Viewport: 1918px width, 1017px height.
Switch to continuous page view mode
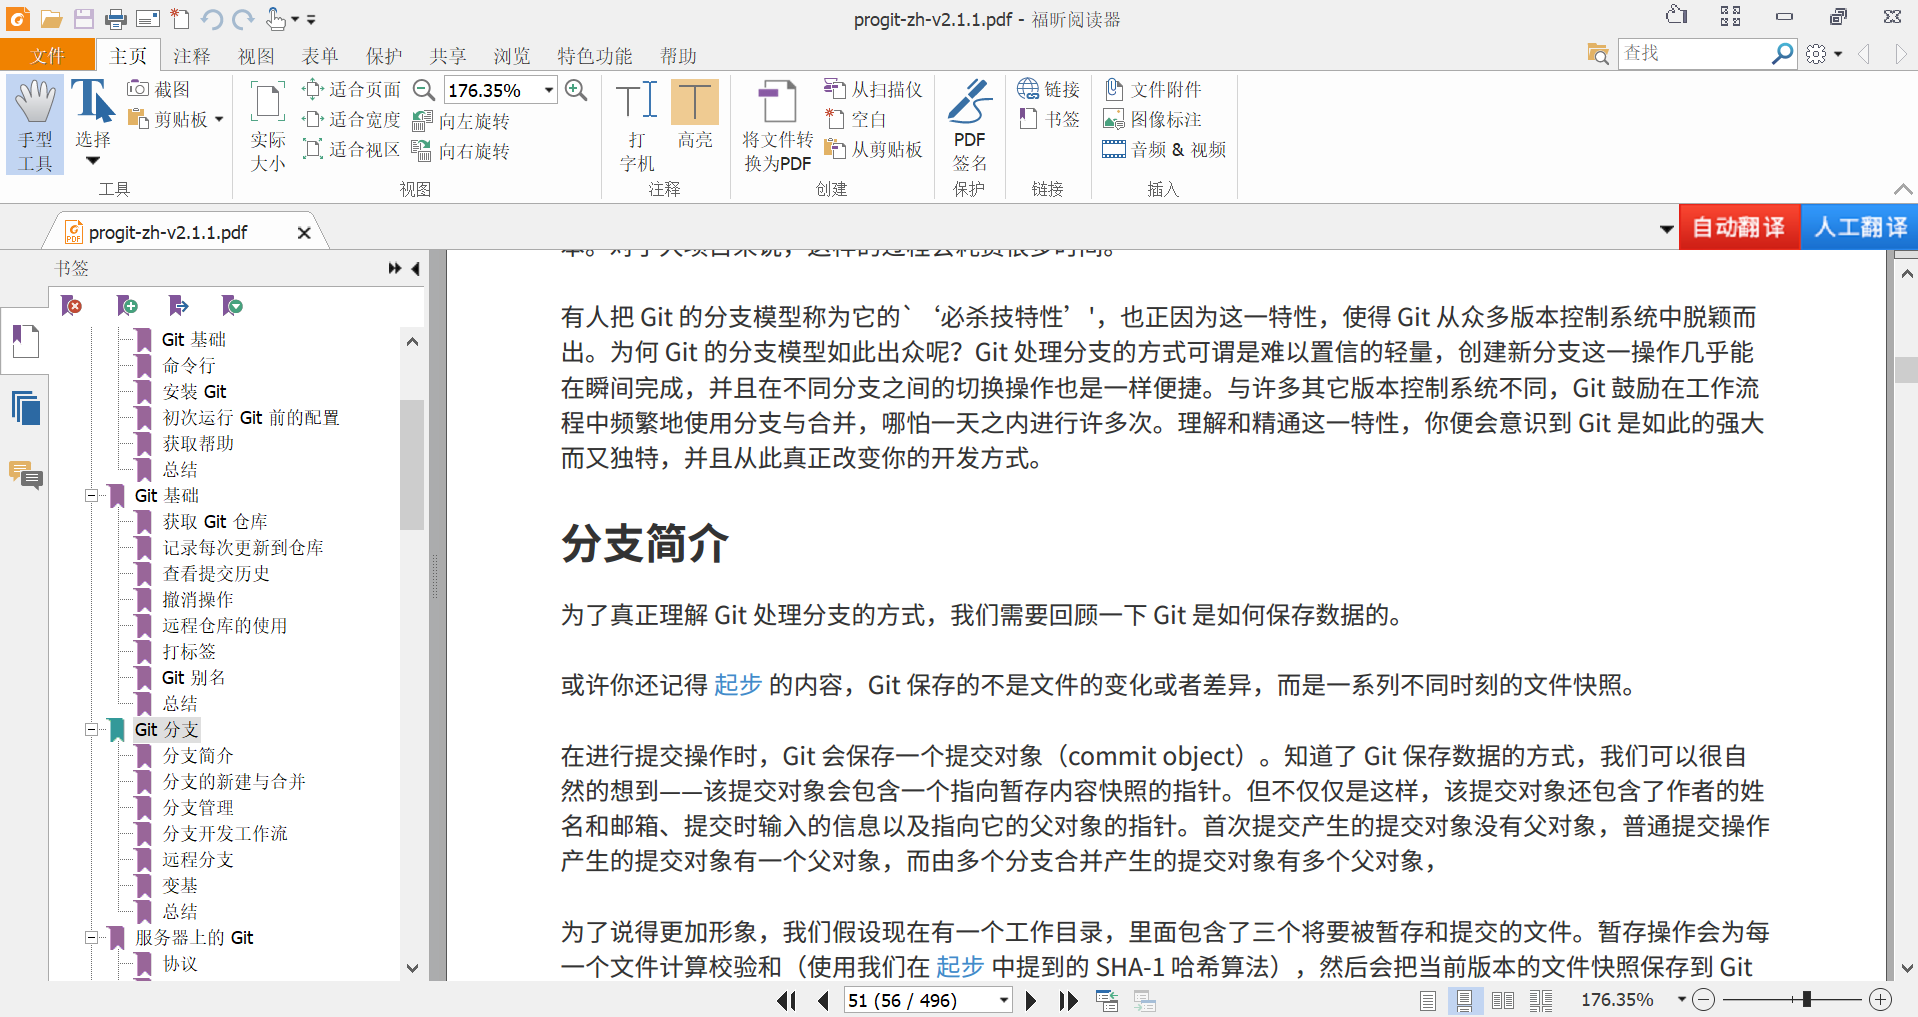(1464, 1000)
